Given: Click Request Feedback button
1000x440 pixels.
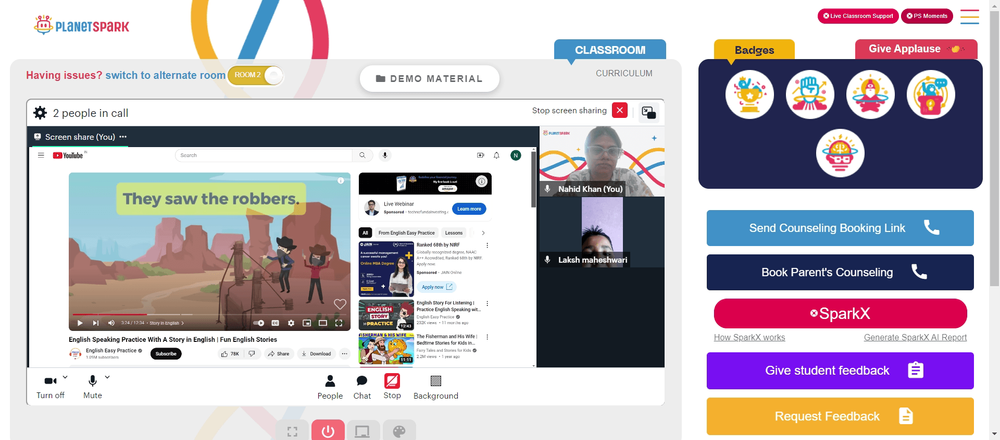Looking at the screenshot, I should click(840, 416).
